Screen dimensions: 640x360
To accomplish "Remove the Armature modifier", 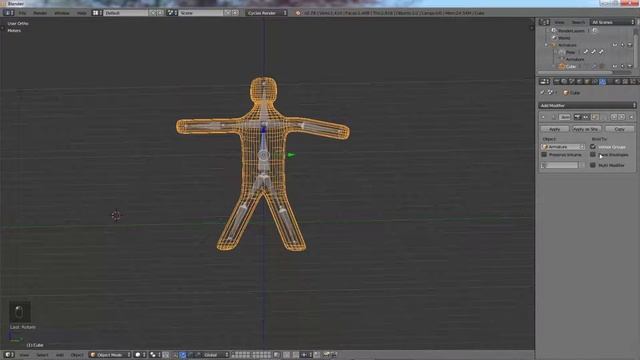I will point(631,117).
